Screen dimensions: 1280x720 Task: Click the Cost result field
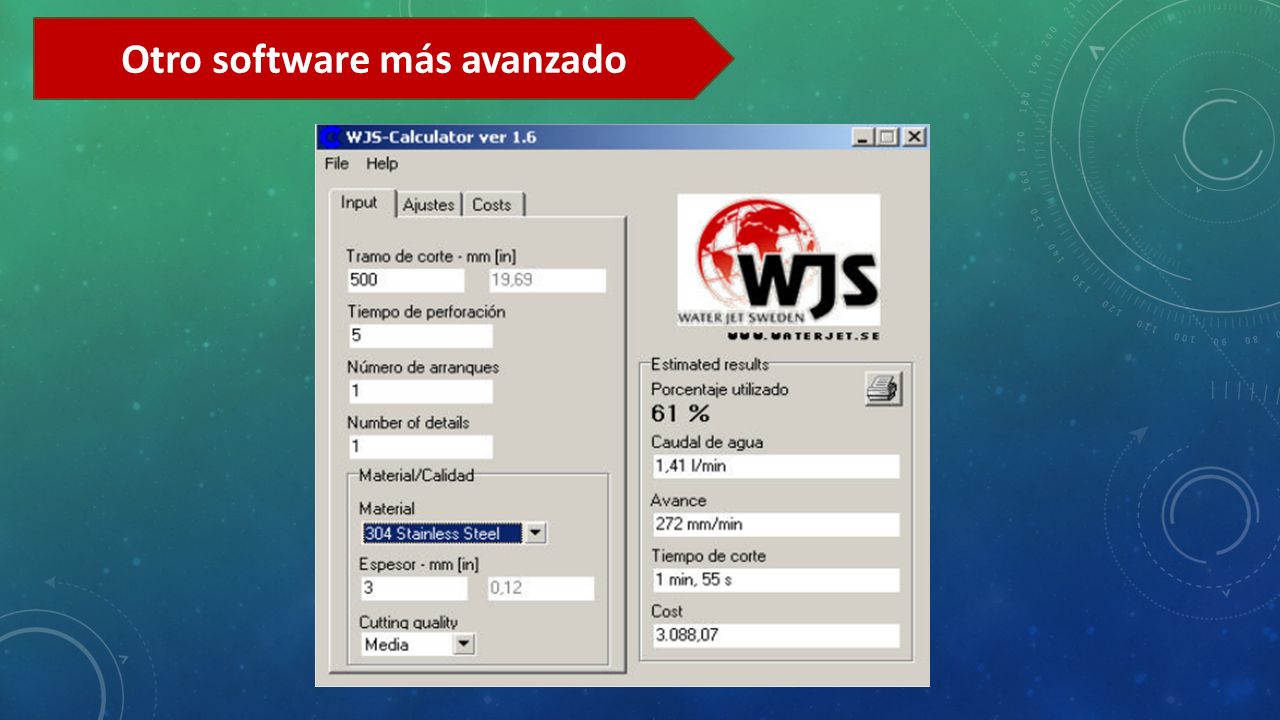coord(775,635)
